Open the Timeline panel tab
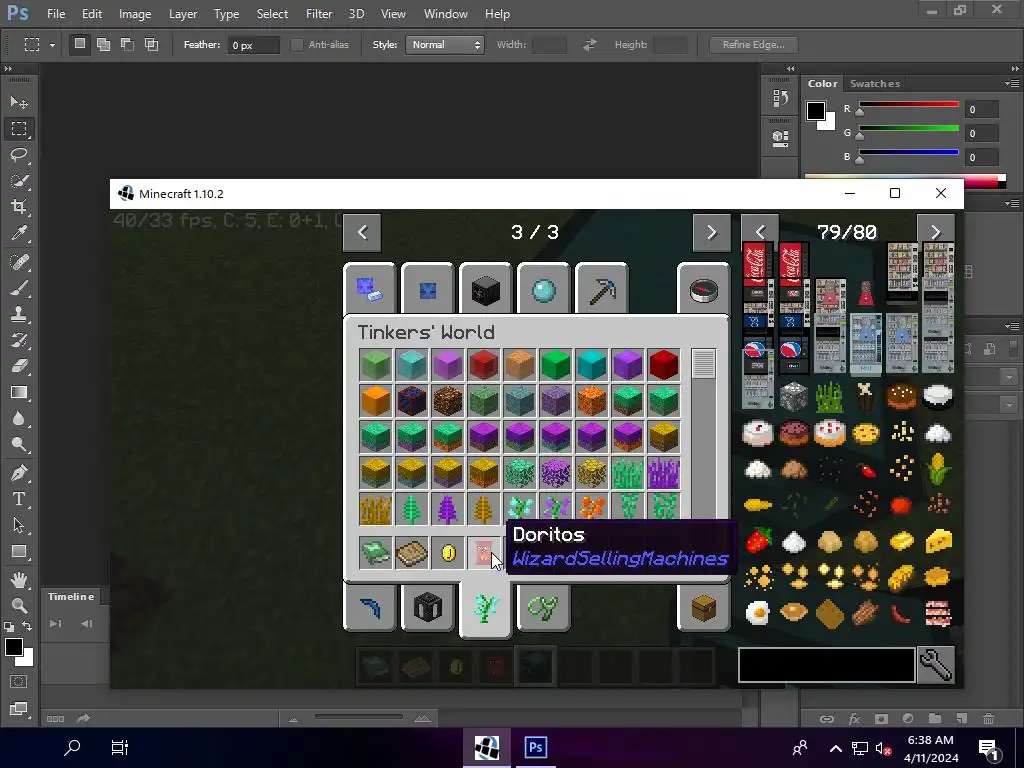This screenshot has width=1024, height=768. (71, 596)
